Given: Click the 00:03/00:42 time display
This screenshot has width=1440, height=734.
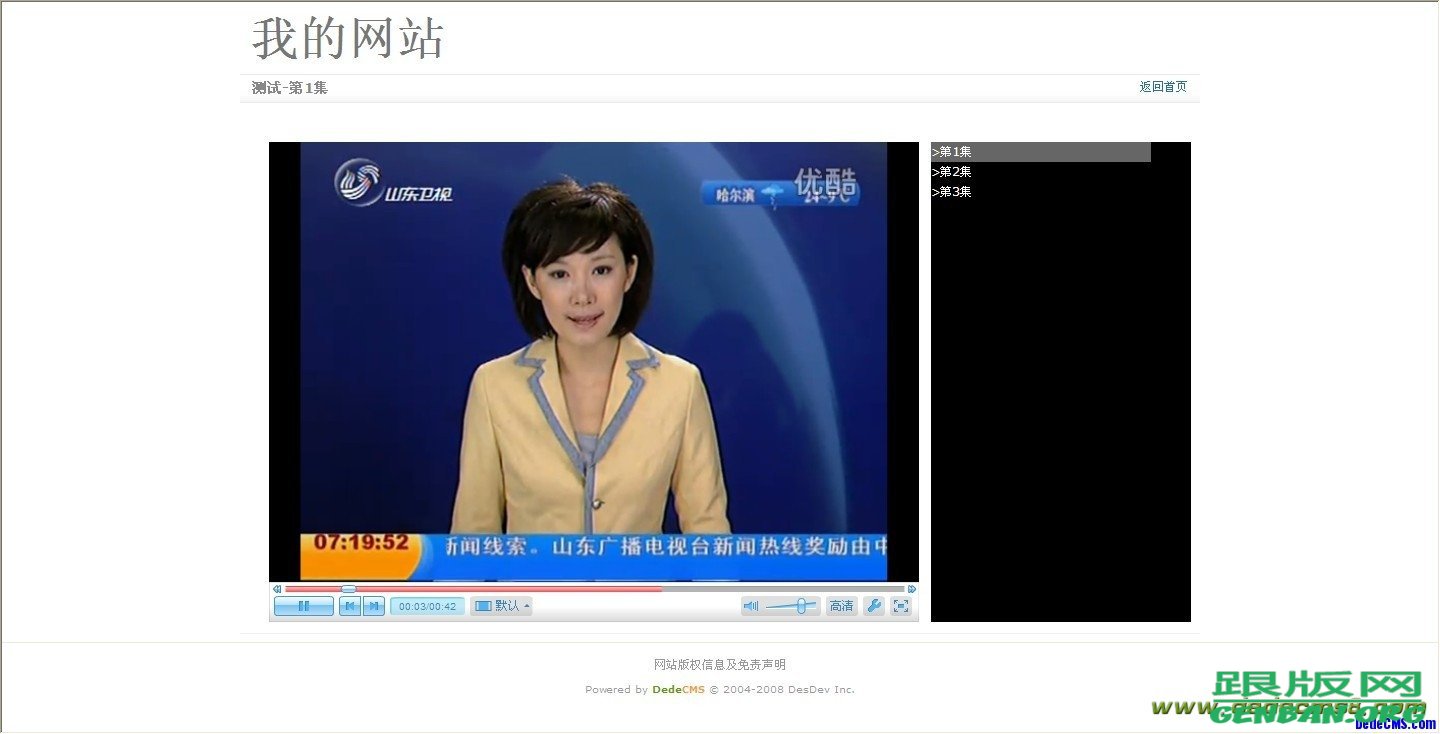Looking at the screenshot, I should pos(427,605).
